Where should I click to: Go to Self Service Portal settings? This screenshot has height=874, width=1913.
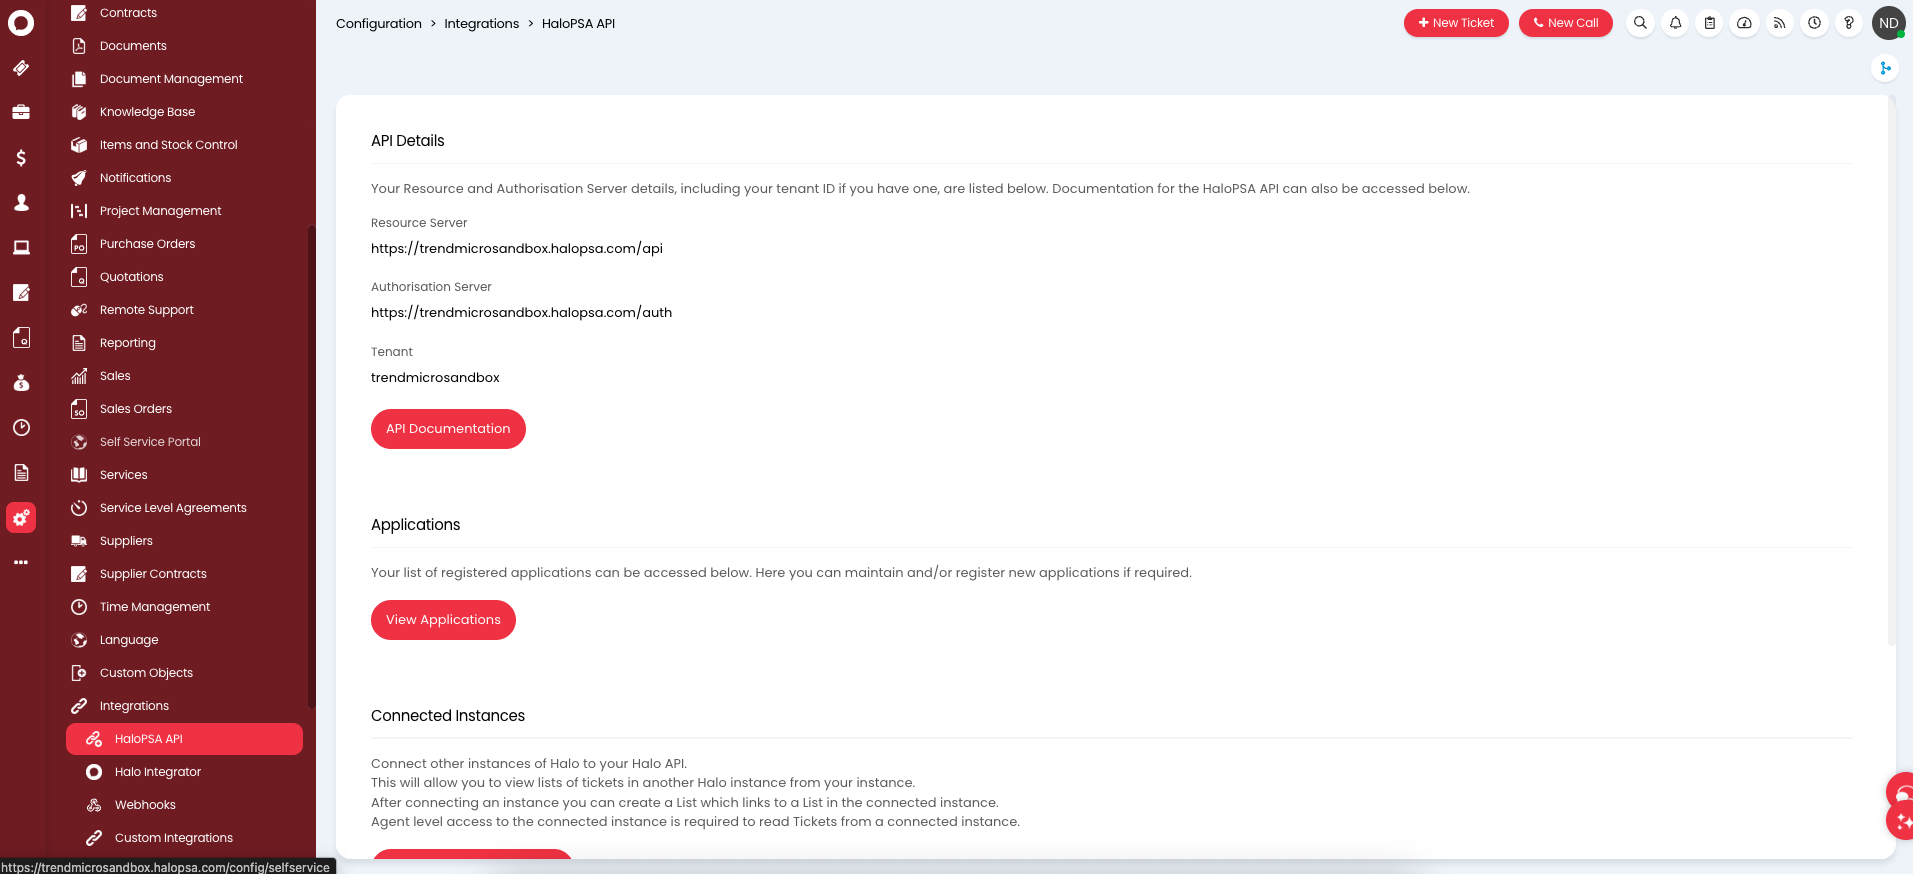tap(150, 442)
